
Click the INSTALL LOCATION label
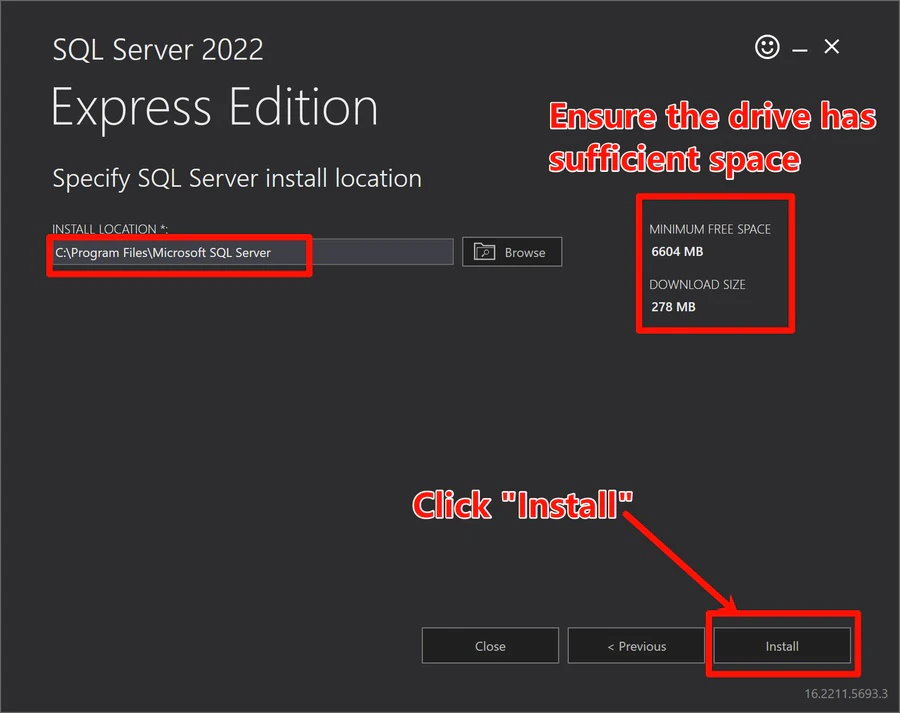pos(110,228)
